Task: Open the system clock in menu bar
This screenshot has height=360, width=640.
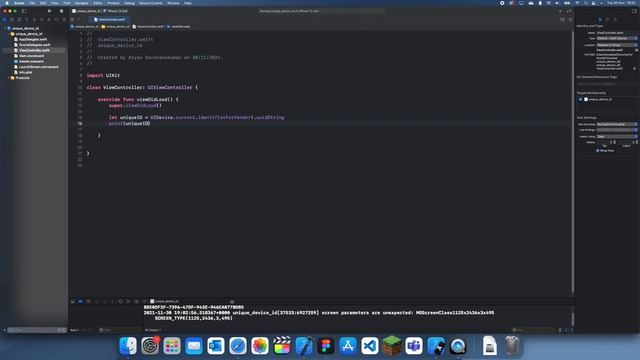Action: coord(622,3)
